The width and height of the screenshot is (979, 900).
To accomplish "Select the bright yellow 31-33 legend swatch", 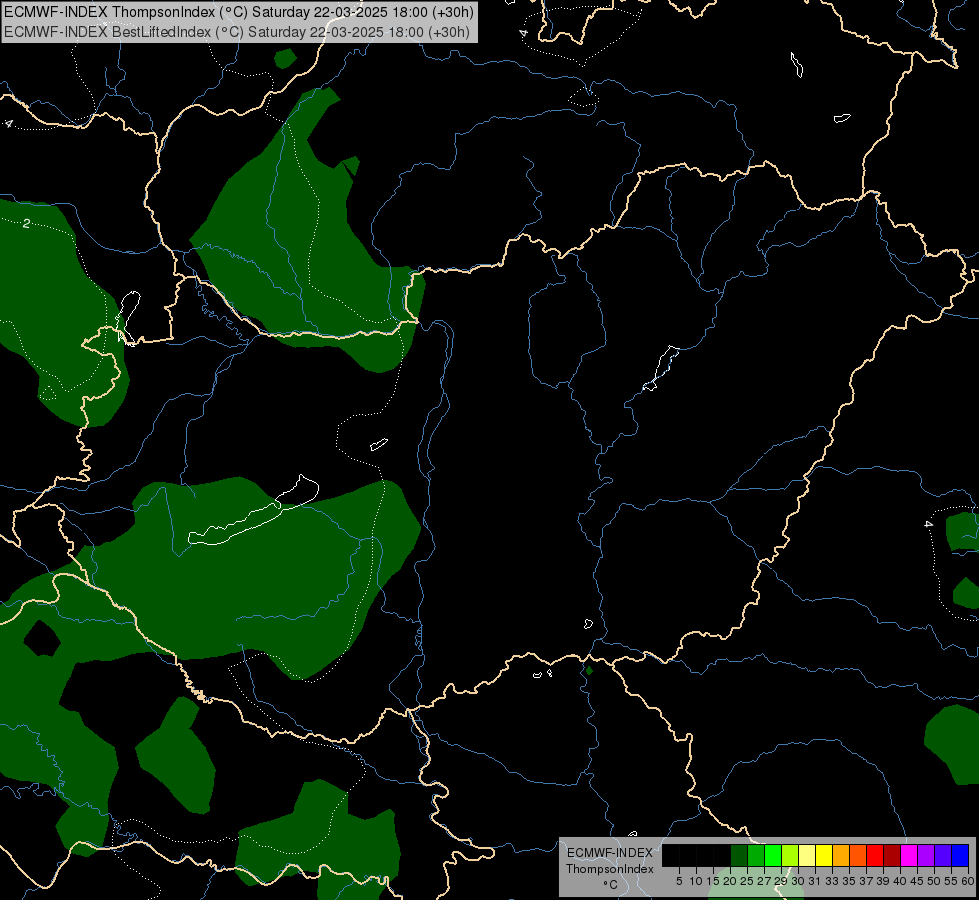I will tap(824, 855).
